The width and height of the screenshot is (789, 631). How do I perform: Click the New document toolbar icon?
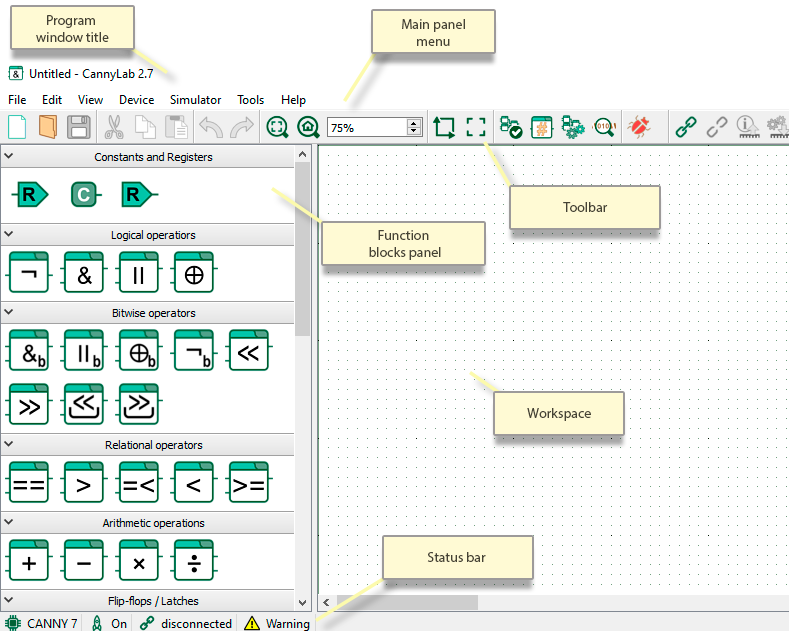point(17,127)
